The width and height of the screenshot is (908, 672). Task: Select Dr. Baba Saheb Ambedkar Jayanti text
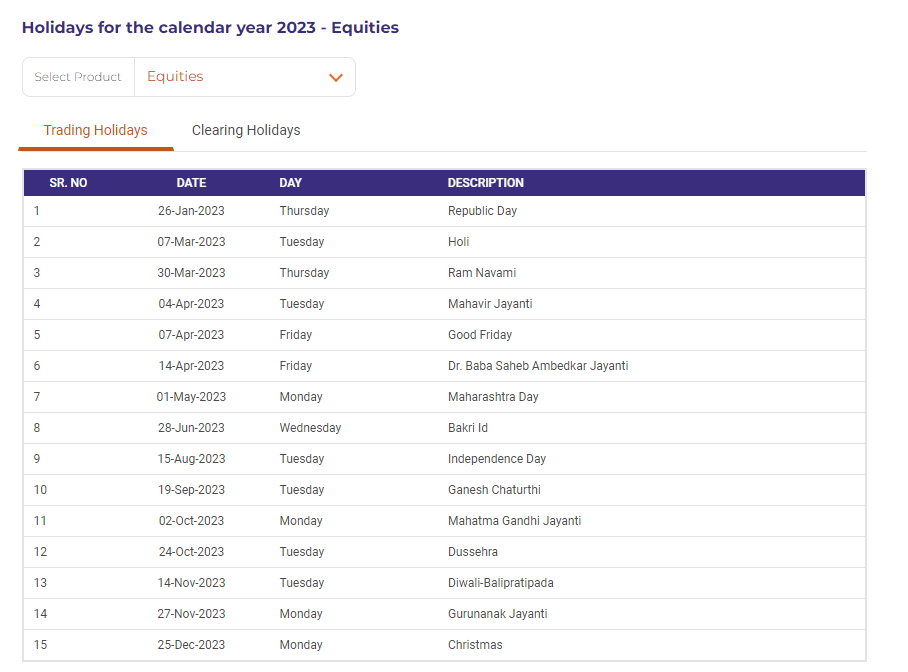click(x=538, y=366)
